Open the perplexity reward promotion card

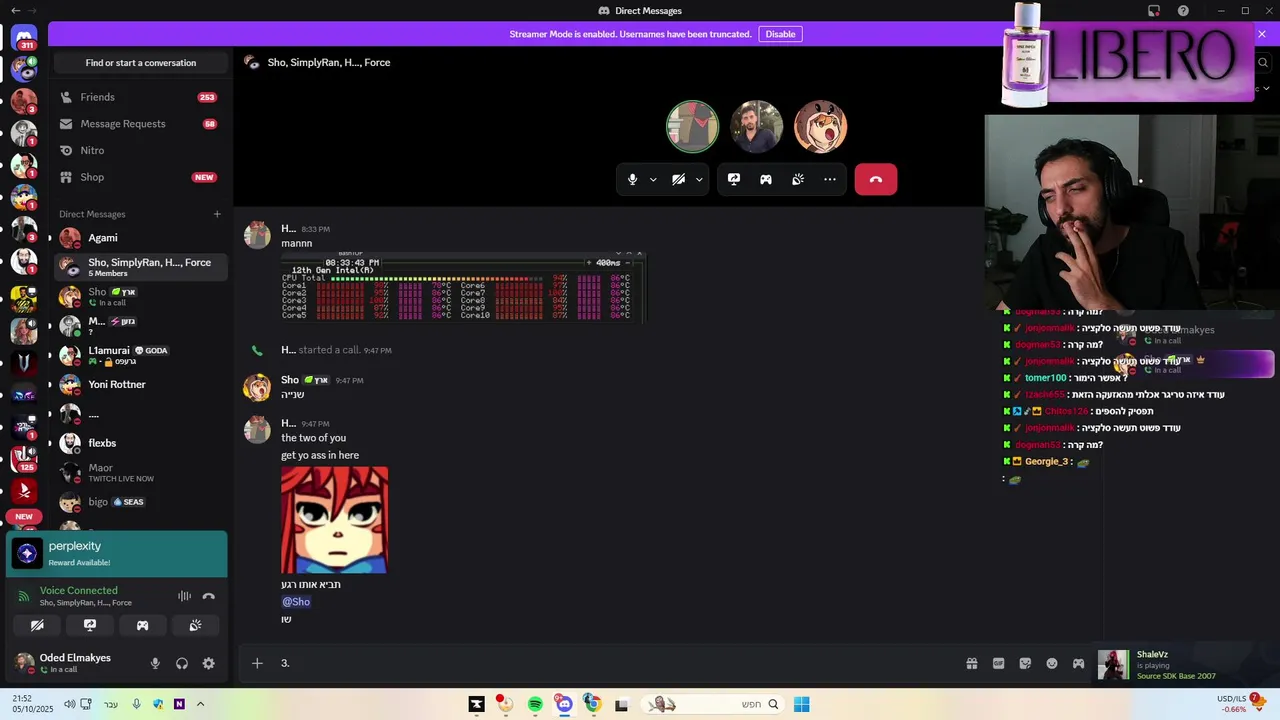117,554
